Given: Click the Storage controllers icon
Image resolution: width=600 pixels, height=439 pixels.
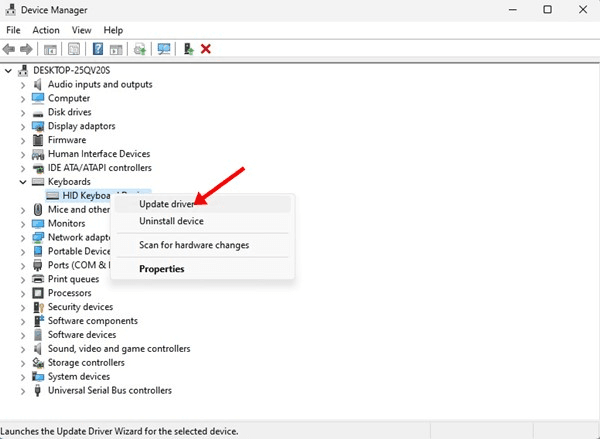Looking at the screenshot, I should 38,362.
